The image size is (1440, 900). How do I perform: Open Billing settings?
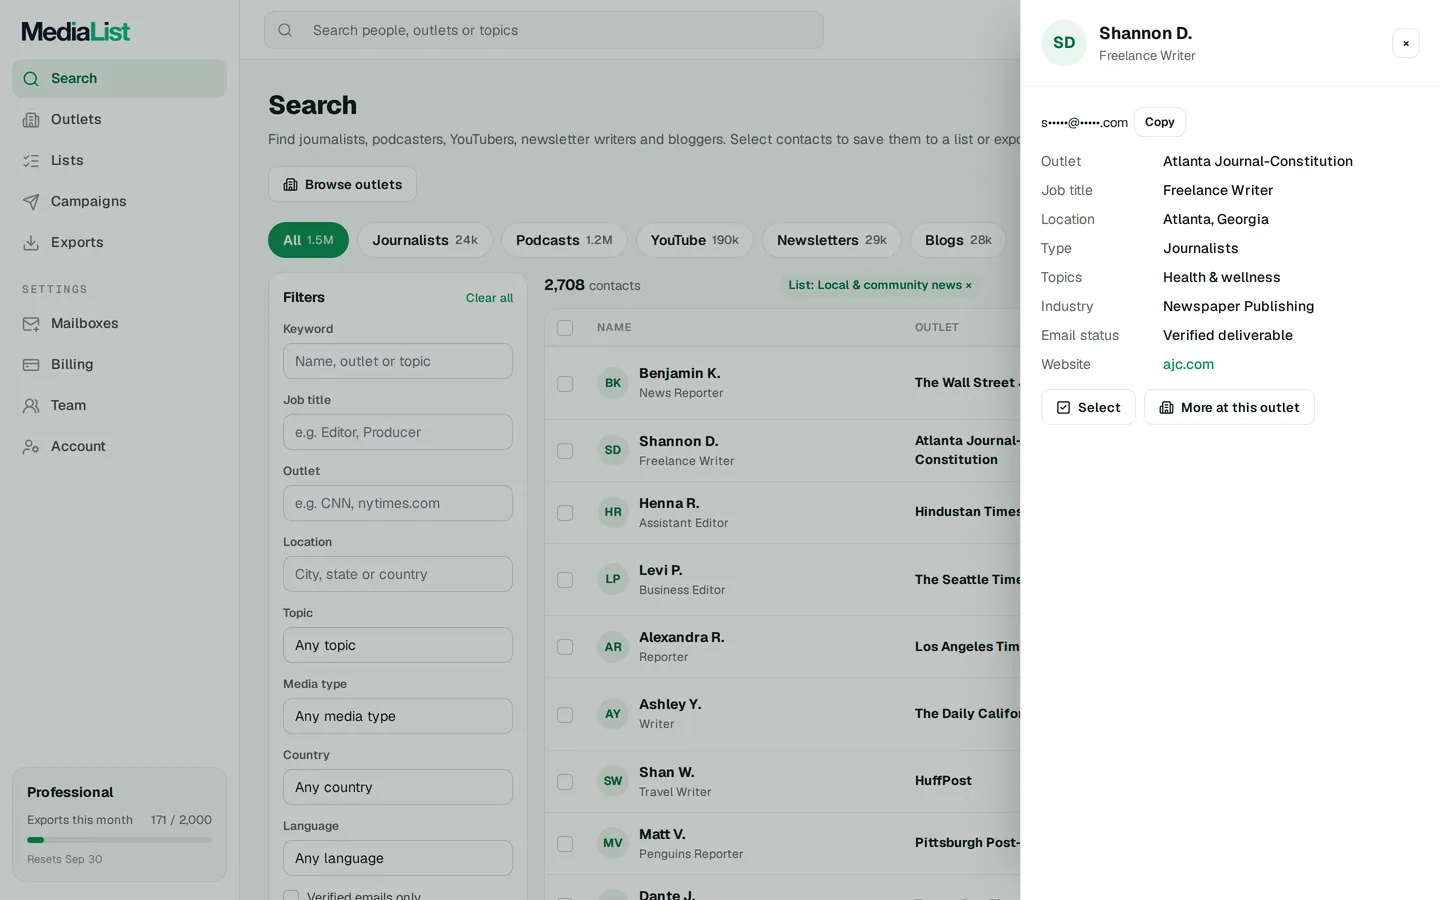119,364
